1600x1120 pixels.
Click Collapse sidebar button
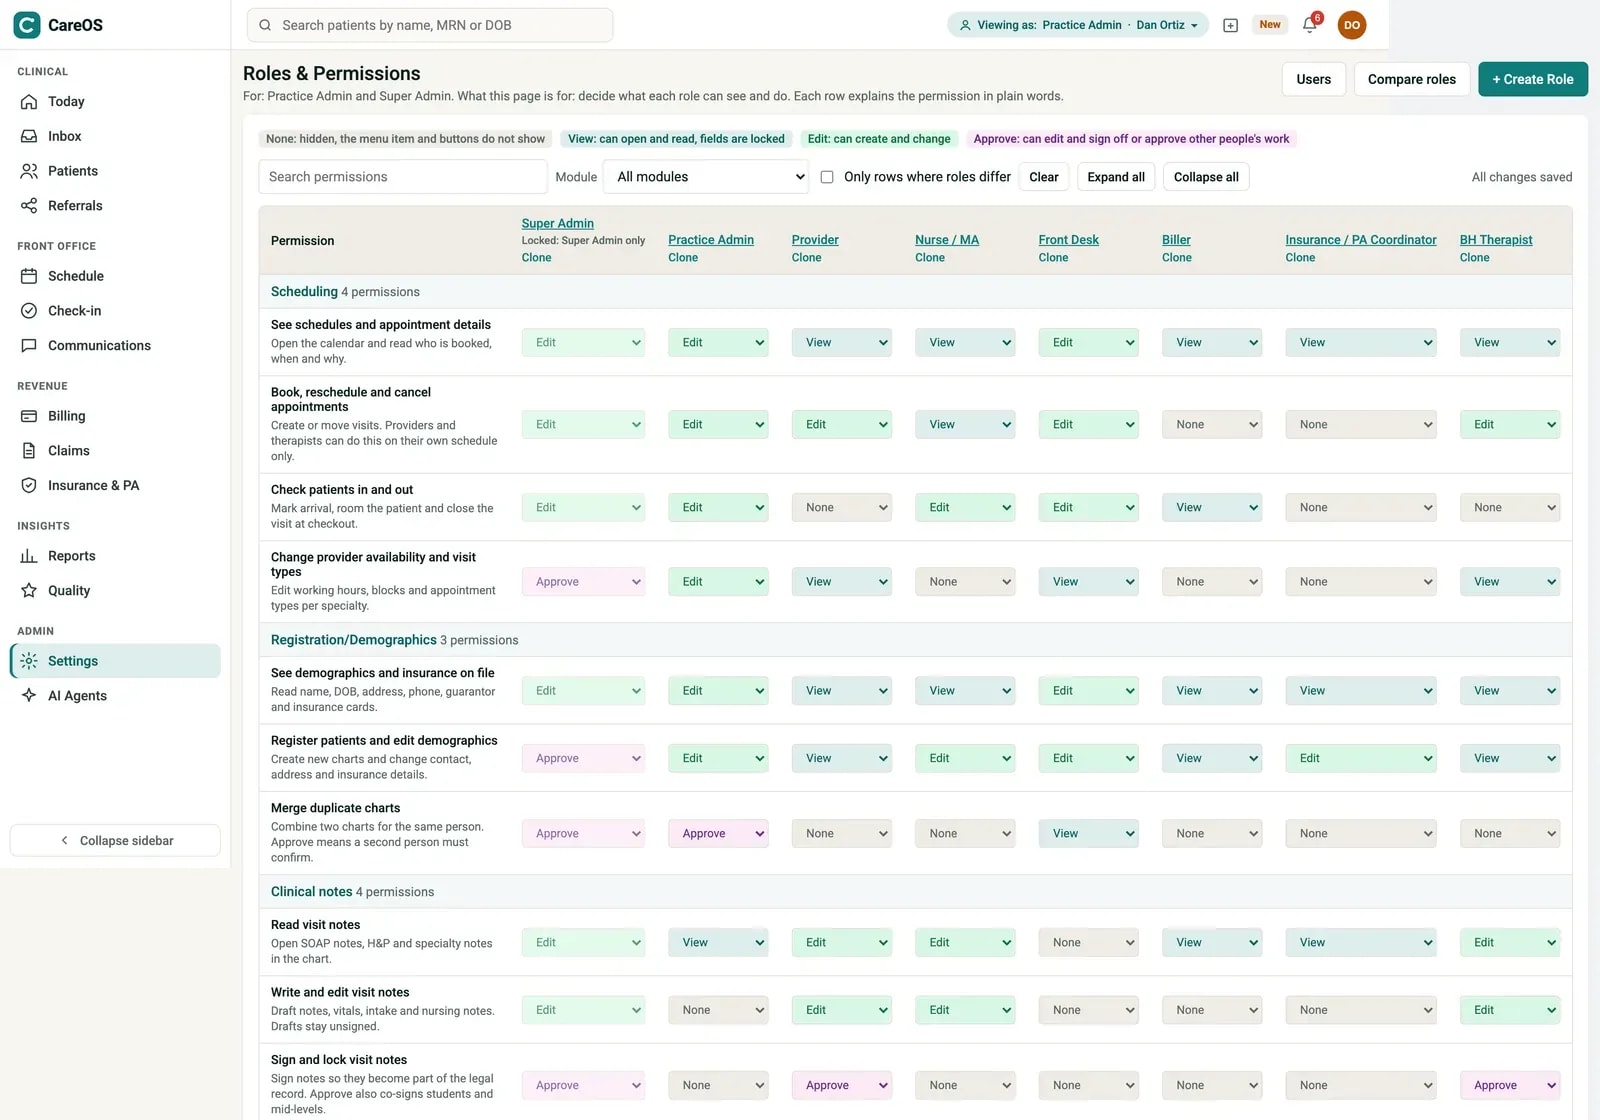pyautogui.click(x=115, y=841)
